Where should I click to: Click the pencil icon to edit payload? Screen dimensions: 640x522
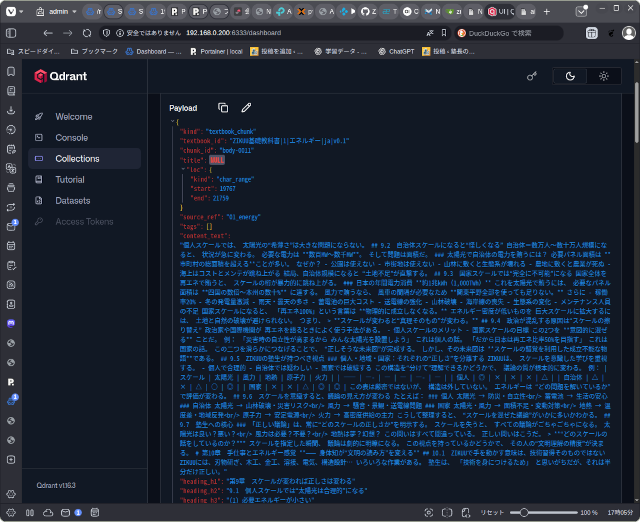click(246, 107)
